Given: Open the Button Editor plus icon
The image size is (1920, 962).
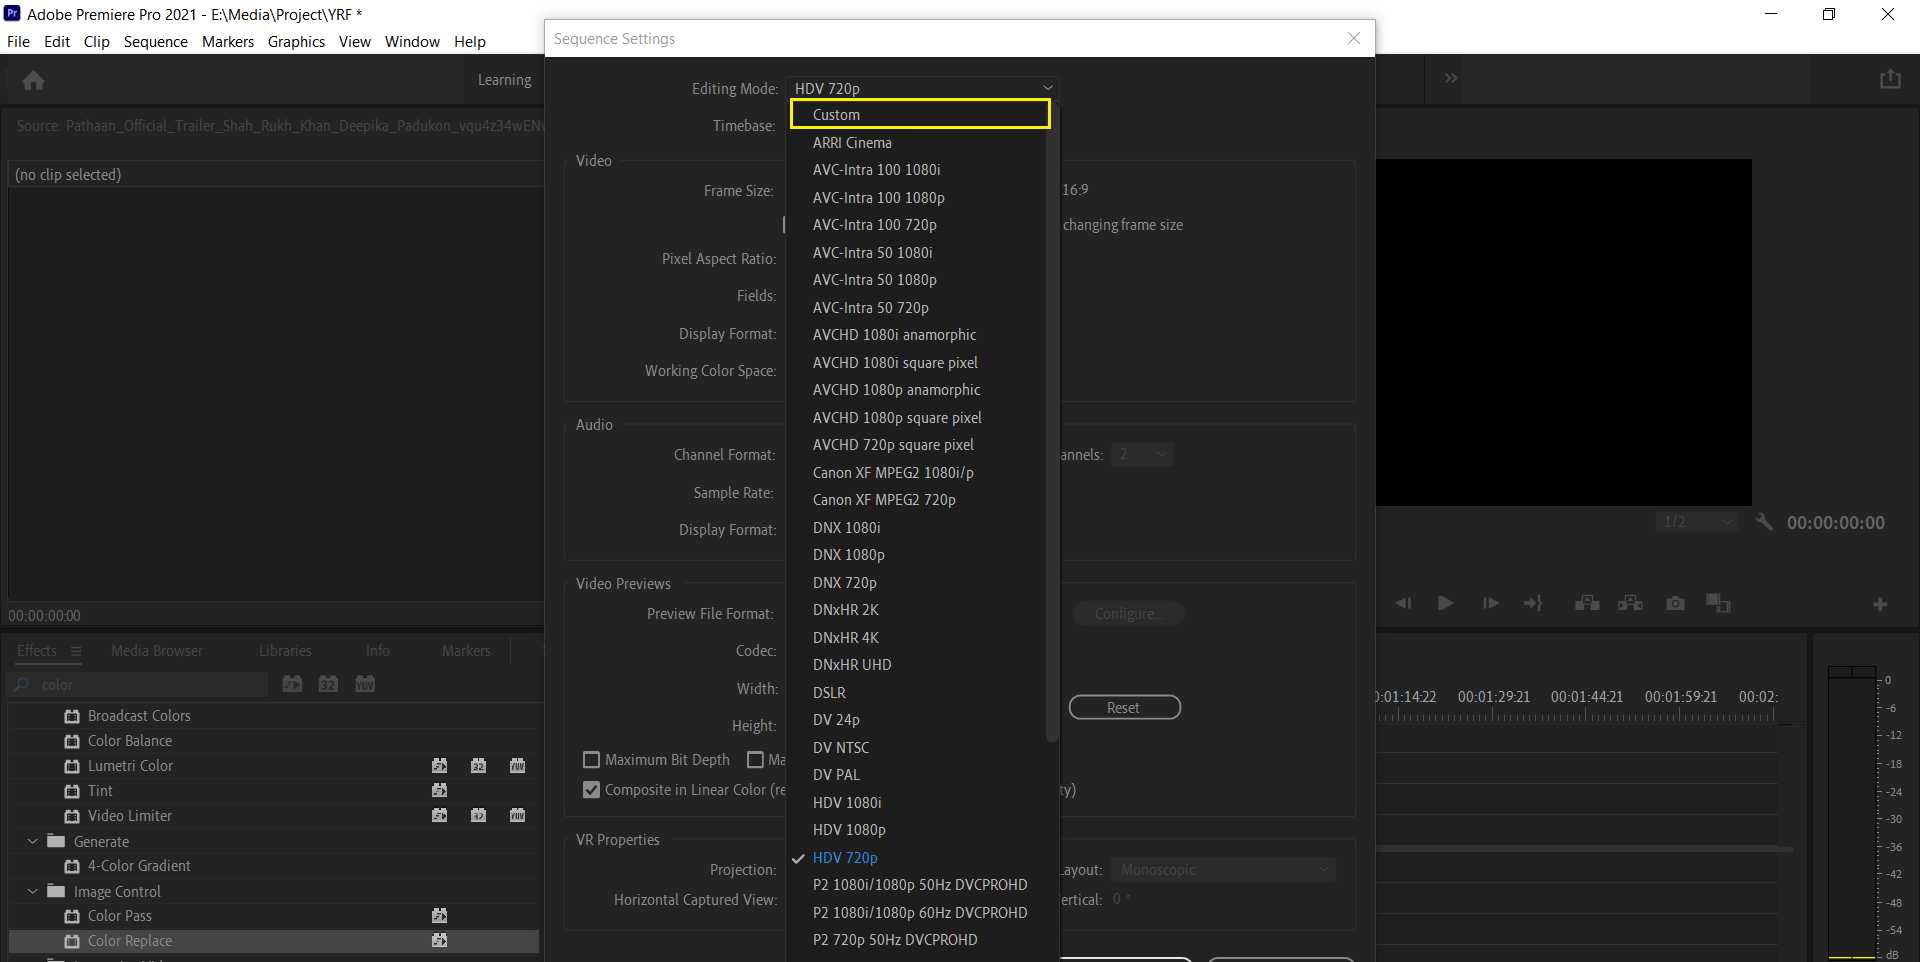Looking at the screenshot, I should tap(1880, 604).
